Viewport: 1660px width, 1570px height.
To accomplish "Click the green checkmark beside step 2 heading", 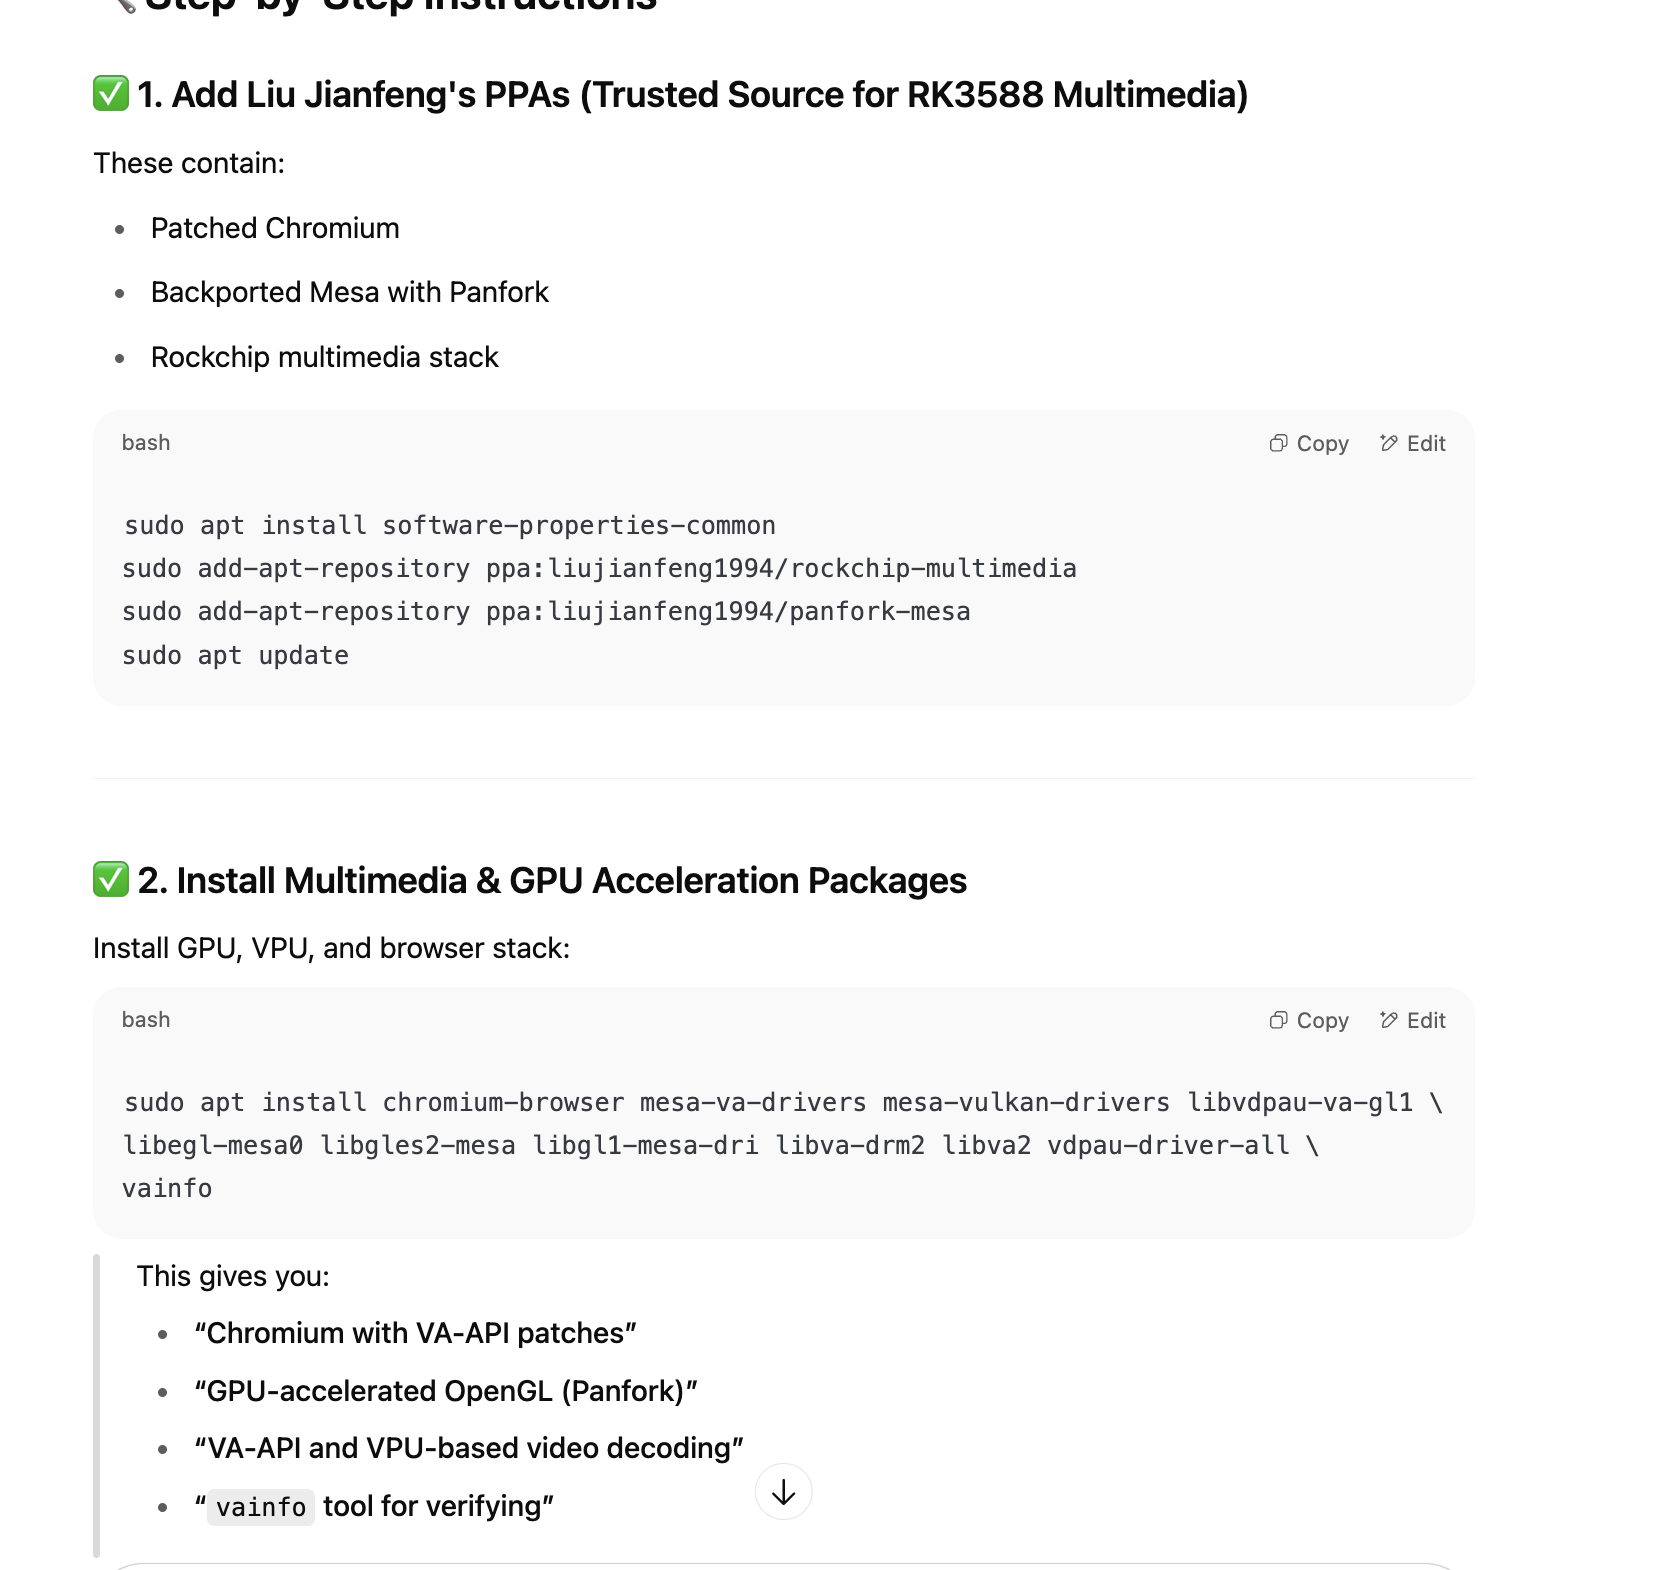I will pos(111,880).
